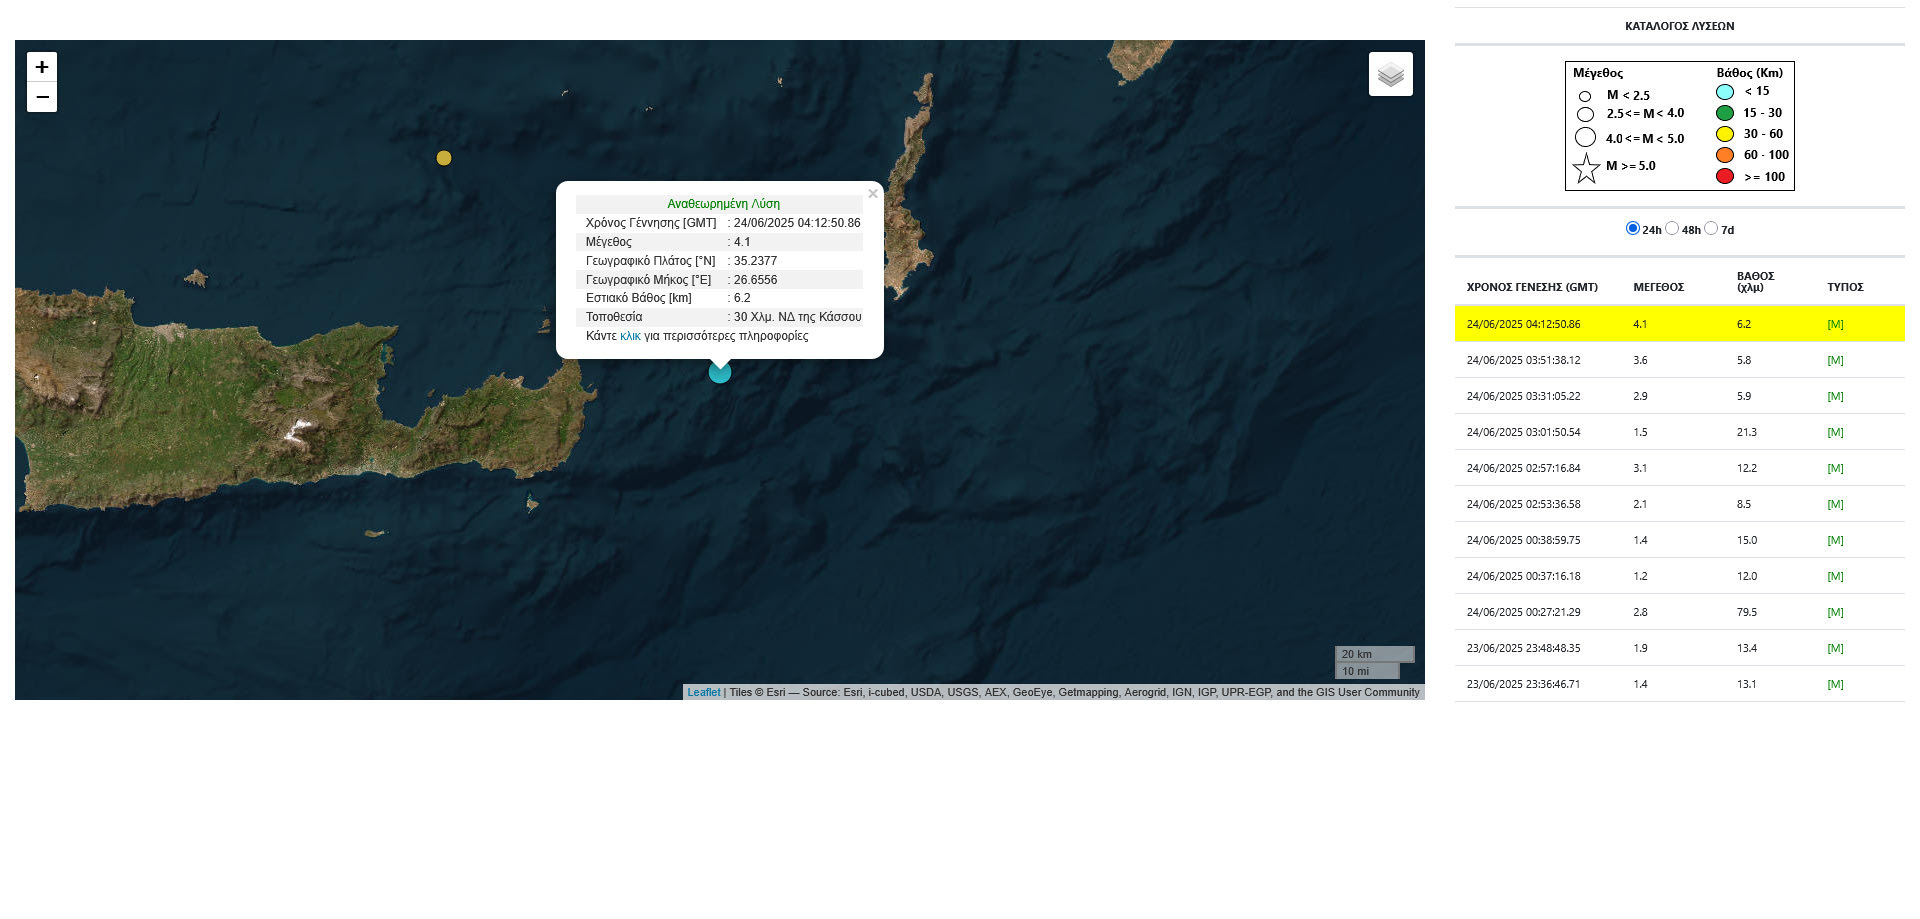The height and width of the screenshot is (919, 1920).
Task: Click the cyan earthquake marker near Kasos
Action: point(720,372)
